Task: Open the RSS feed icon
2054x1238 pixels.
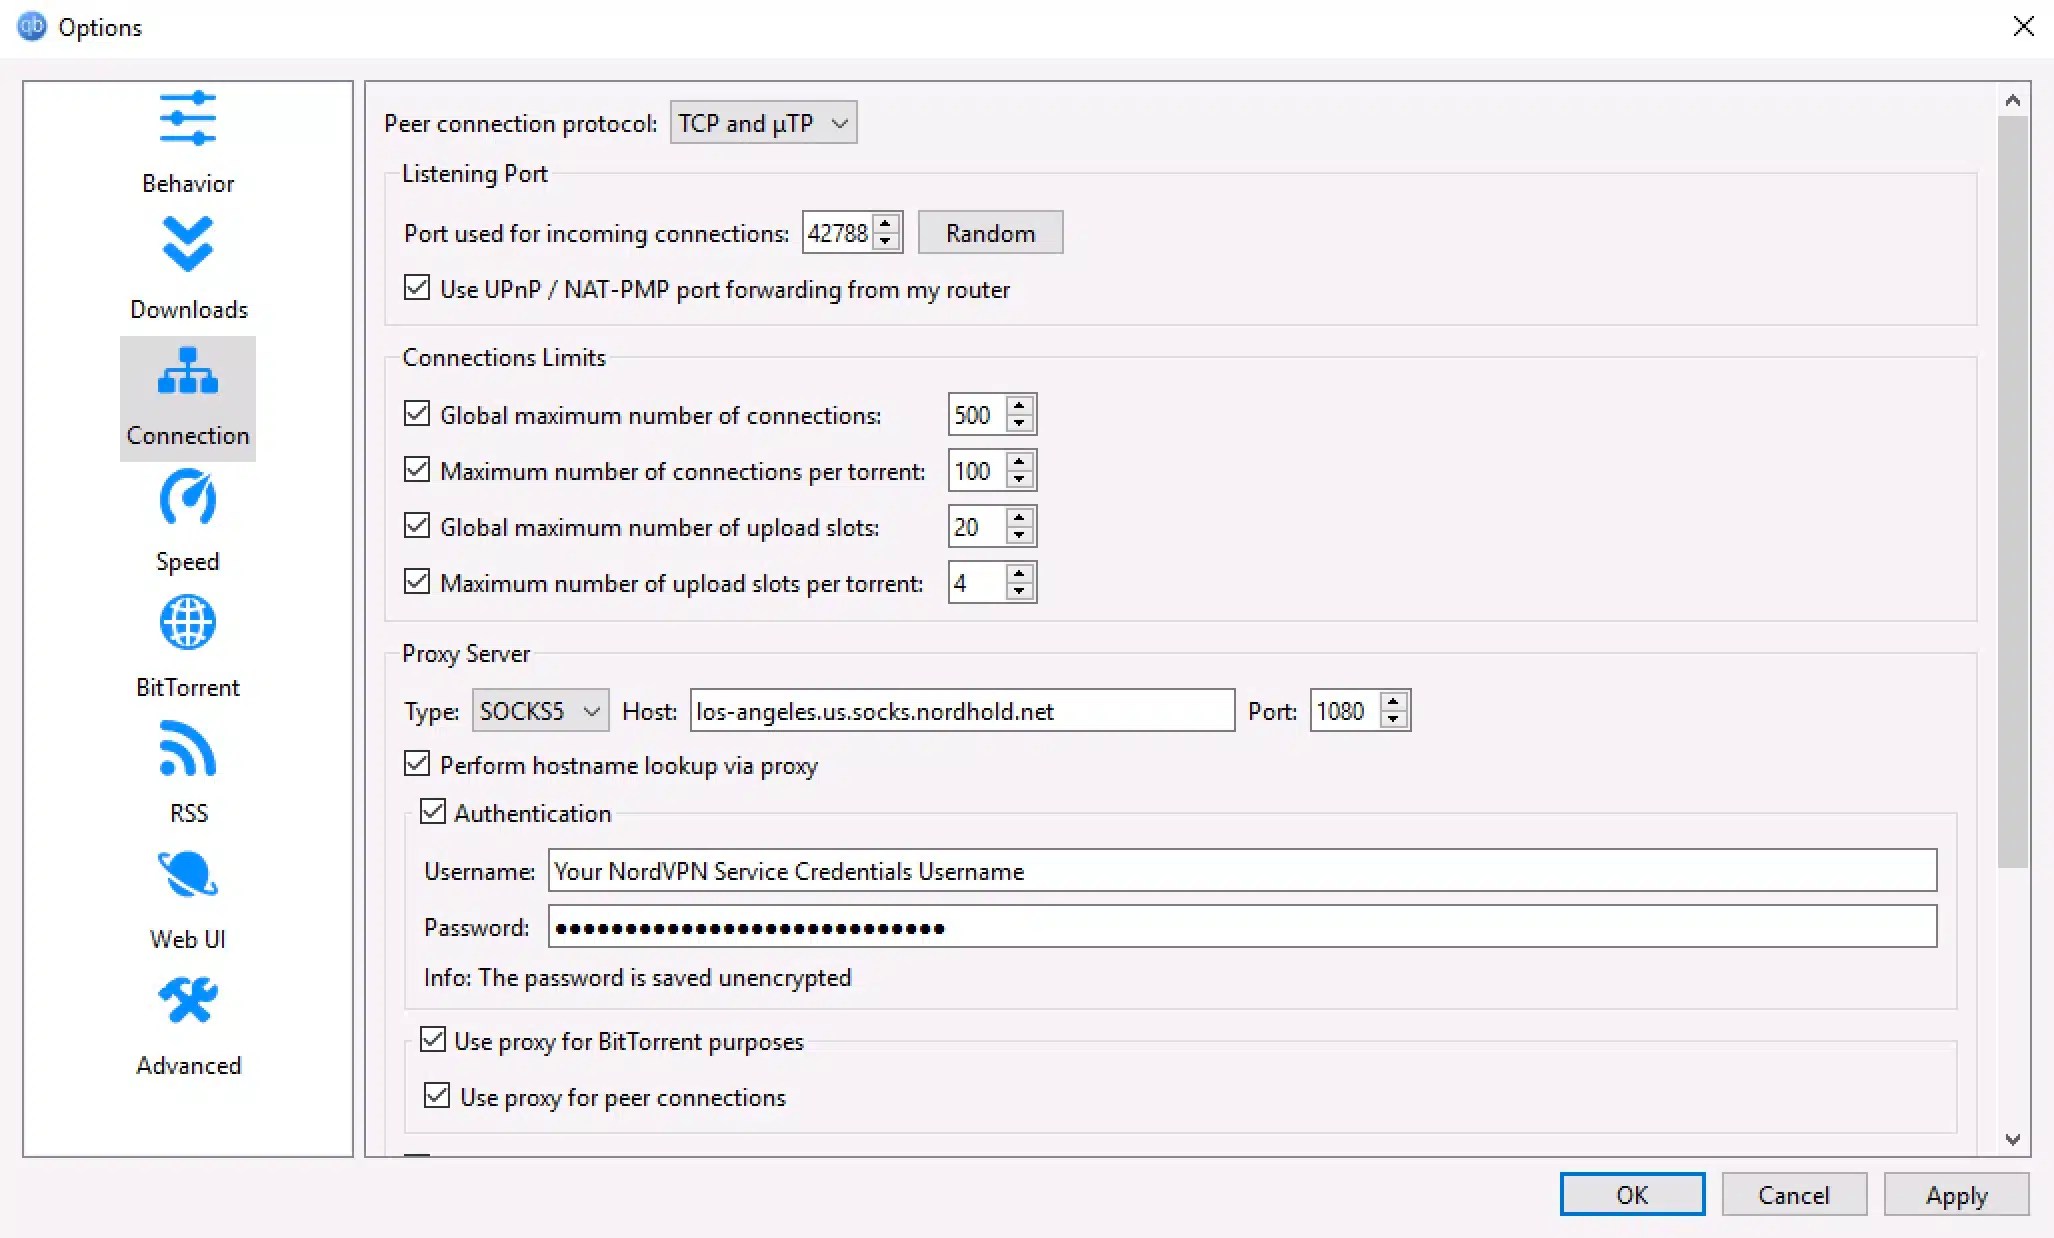Action: pos(187,749)
